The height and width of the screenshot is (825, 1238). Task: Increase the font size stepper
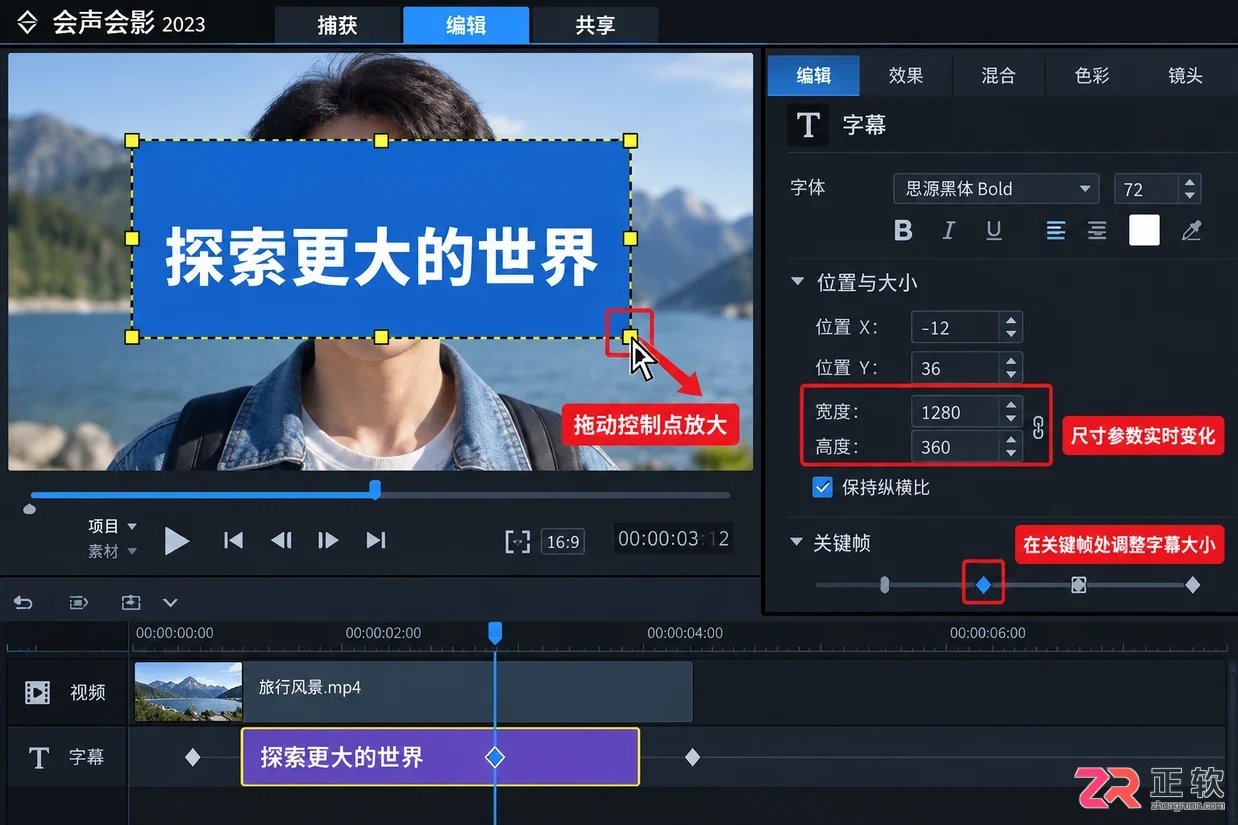tap(1189, 182)
